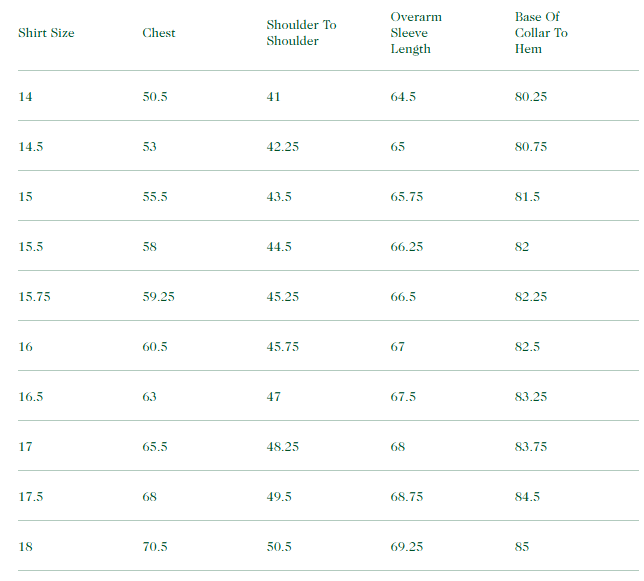This screenshot has width=644, height=581.
Task: Select the 83.75 collar to hem value
Action: click(531, 447)
